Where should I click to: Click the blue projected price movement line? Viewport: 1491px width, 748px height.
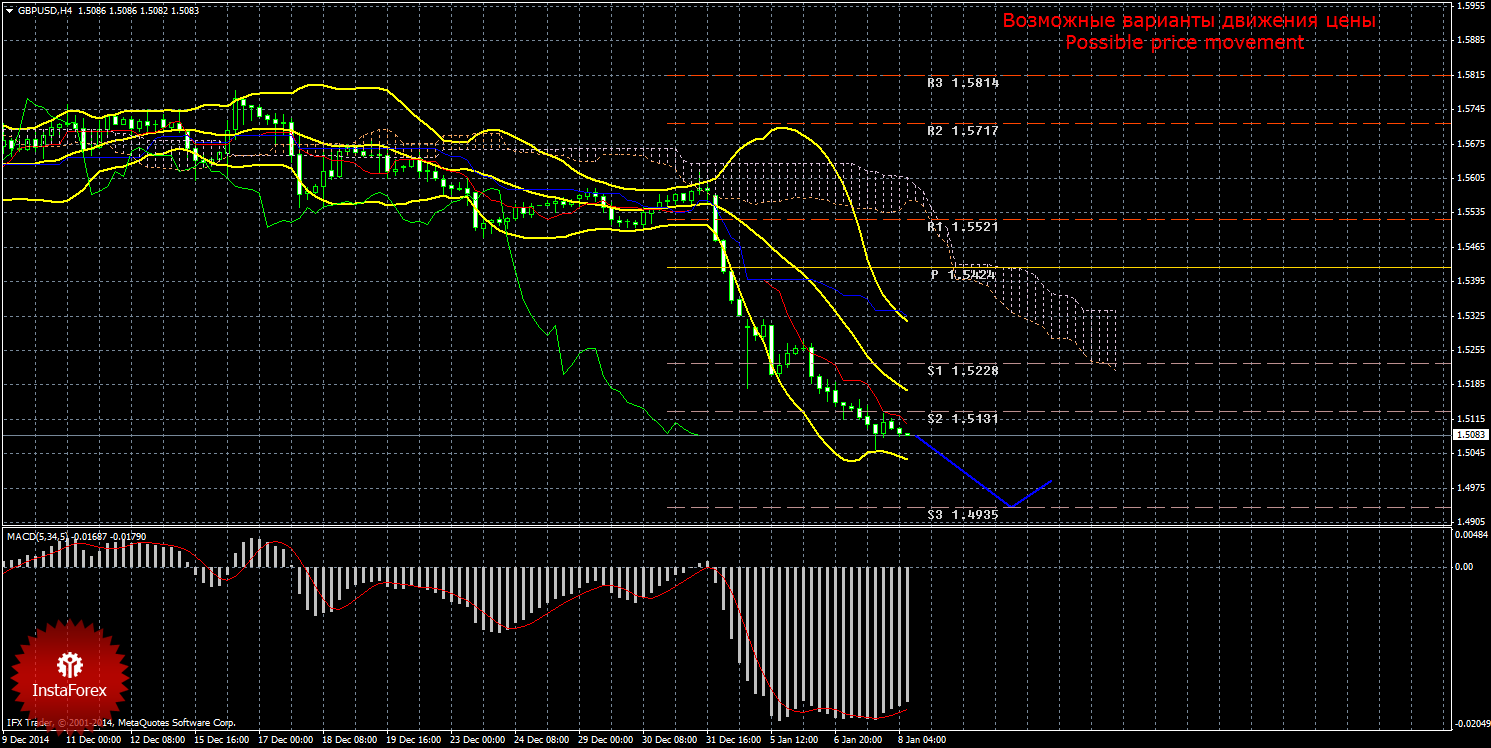960,472
